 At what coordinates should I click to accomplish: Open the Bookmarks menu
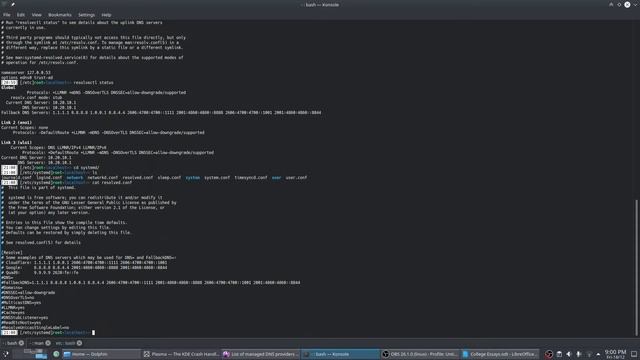(60, 15)
